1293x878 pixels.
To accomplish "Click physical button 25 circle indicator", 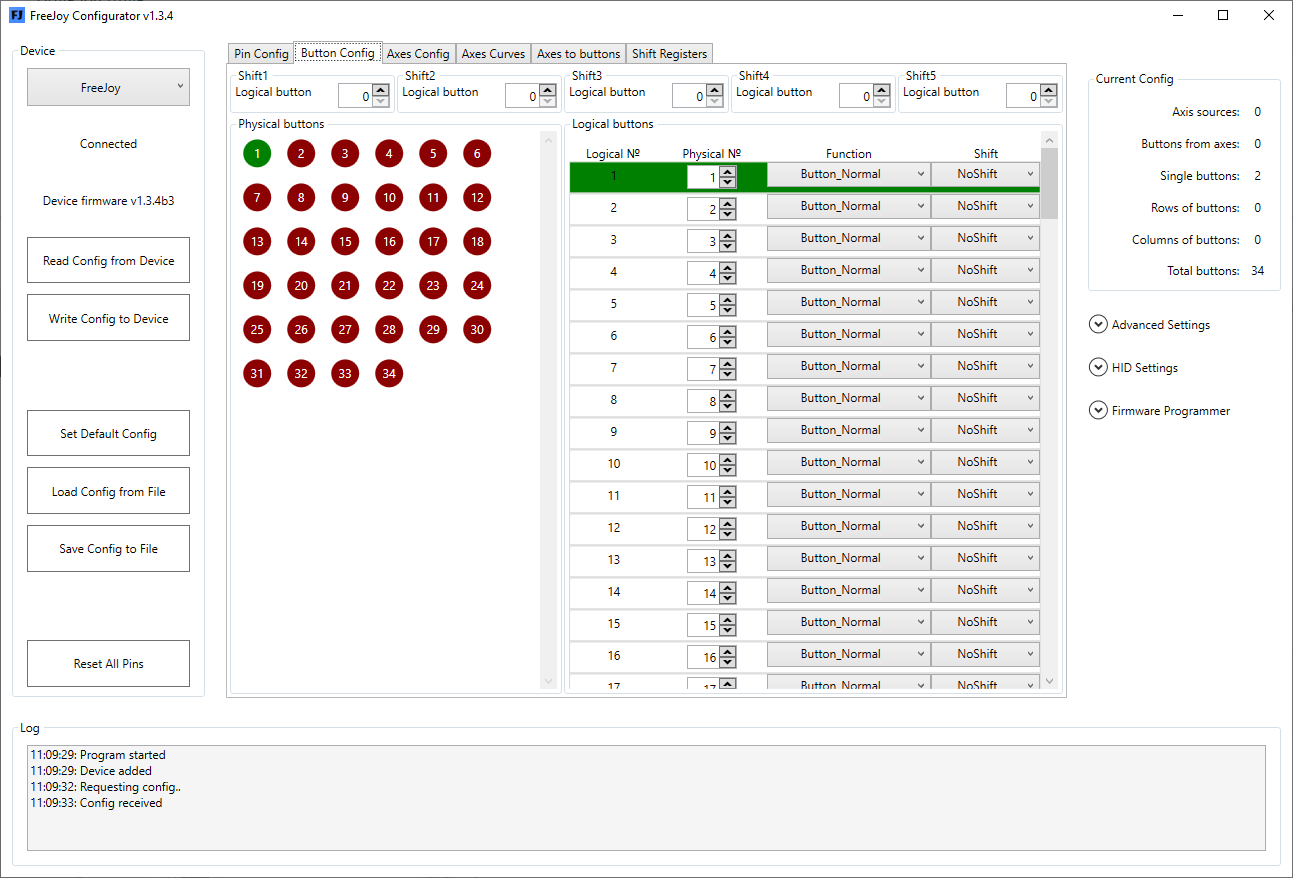I will coord(257,329).
